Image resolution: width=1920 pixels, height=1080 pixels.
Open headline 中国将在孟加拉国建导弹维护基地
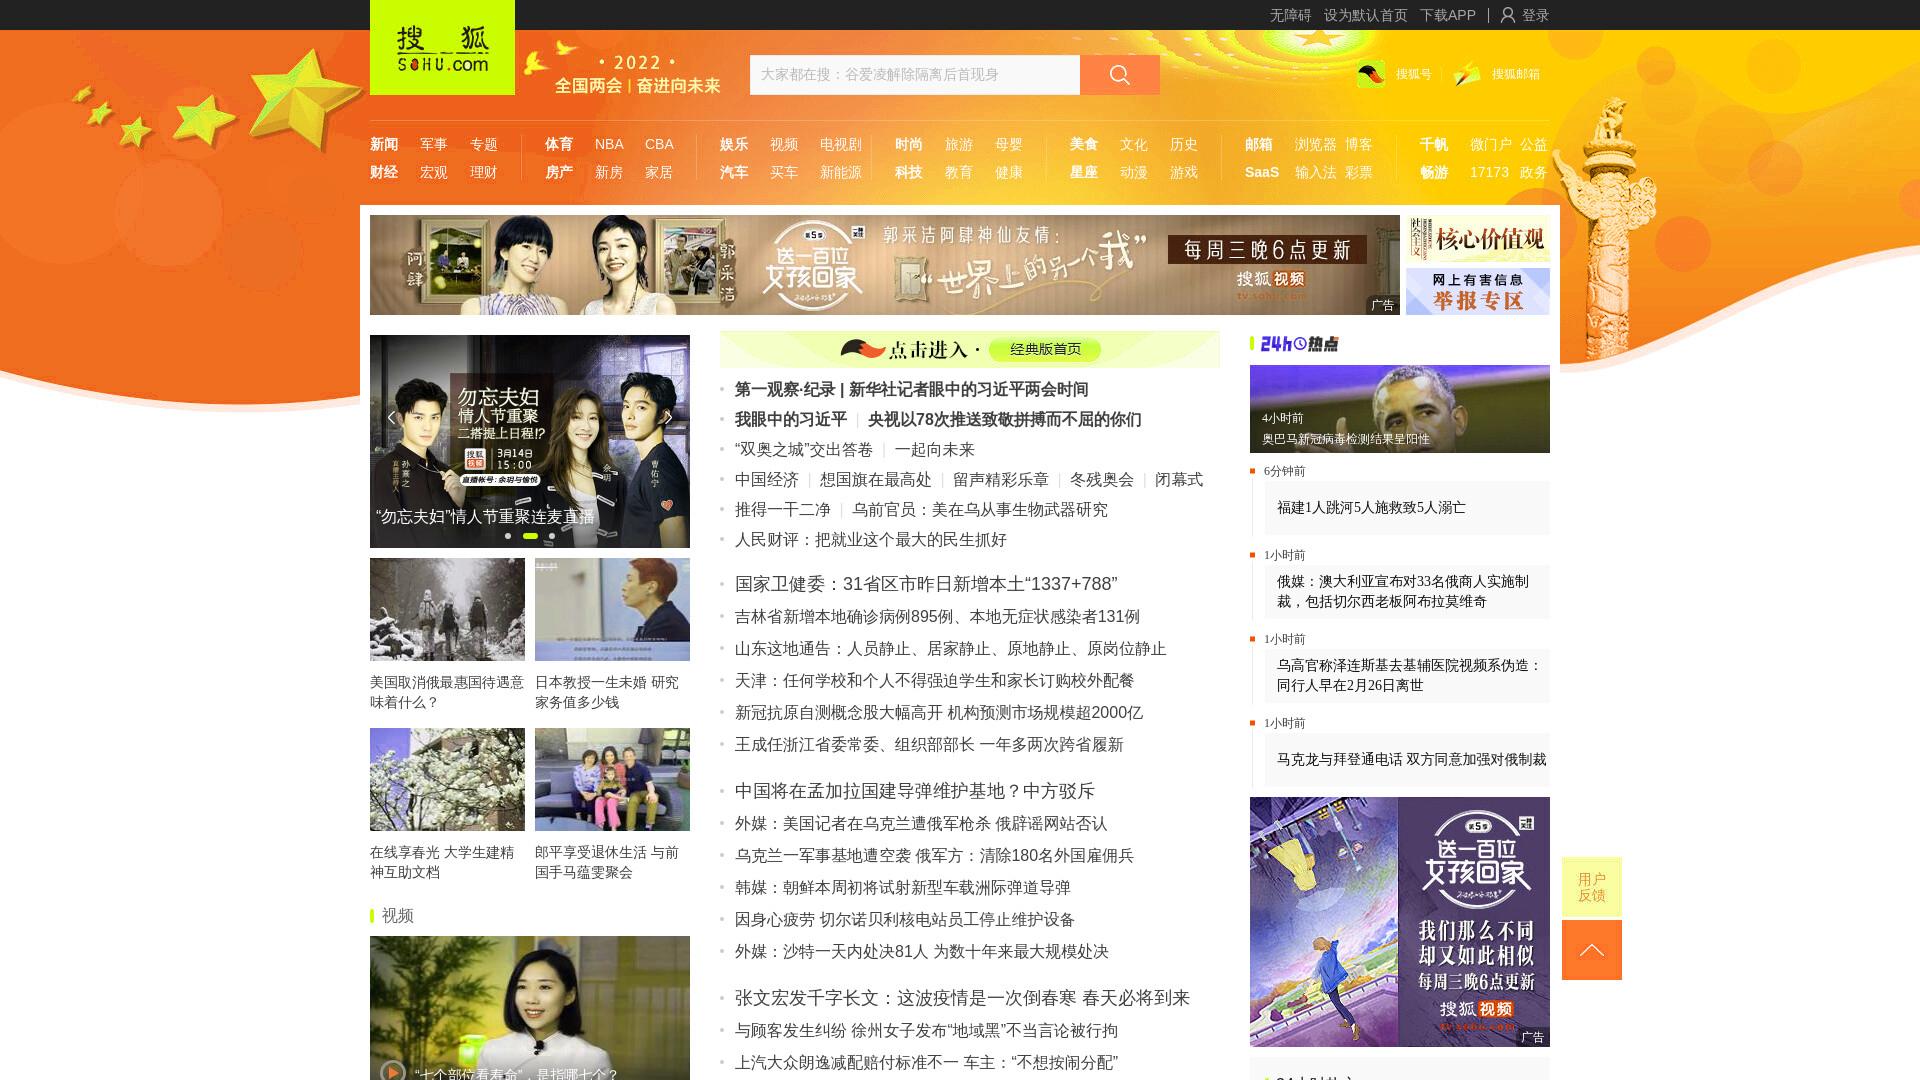point(915,791)
